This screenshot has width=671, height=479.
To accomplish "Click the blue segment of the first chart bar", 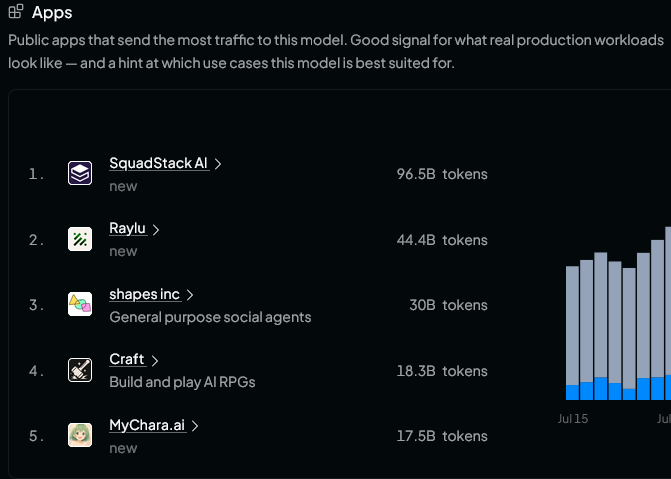I will [x=572, y=393].
